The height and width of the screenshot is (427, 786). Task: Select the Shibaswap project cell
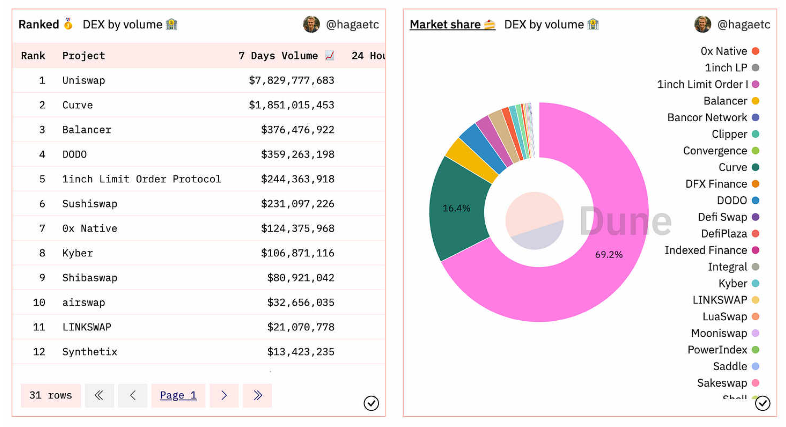point(90,278)
